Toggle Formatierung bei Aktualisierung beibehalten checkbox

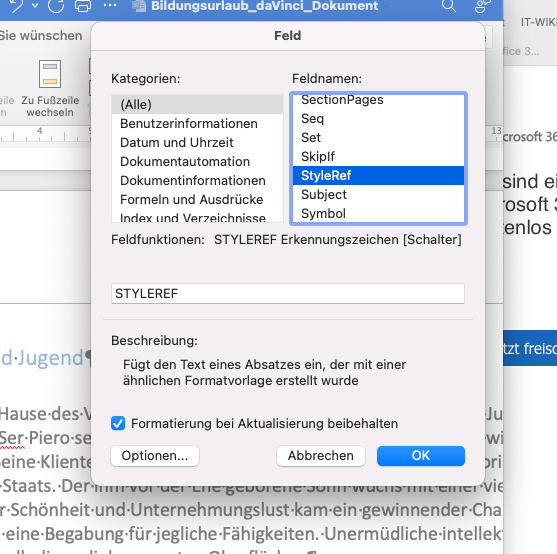click(118, 423)
